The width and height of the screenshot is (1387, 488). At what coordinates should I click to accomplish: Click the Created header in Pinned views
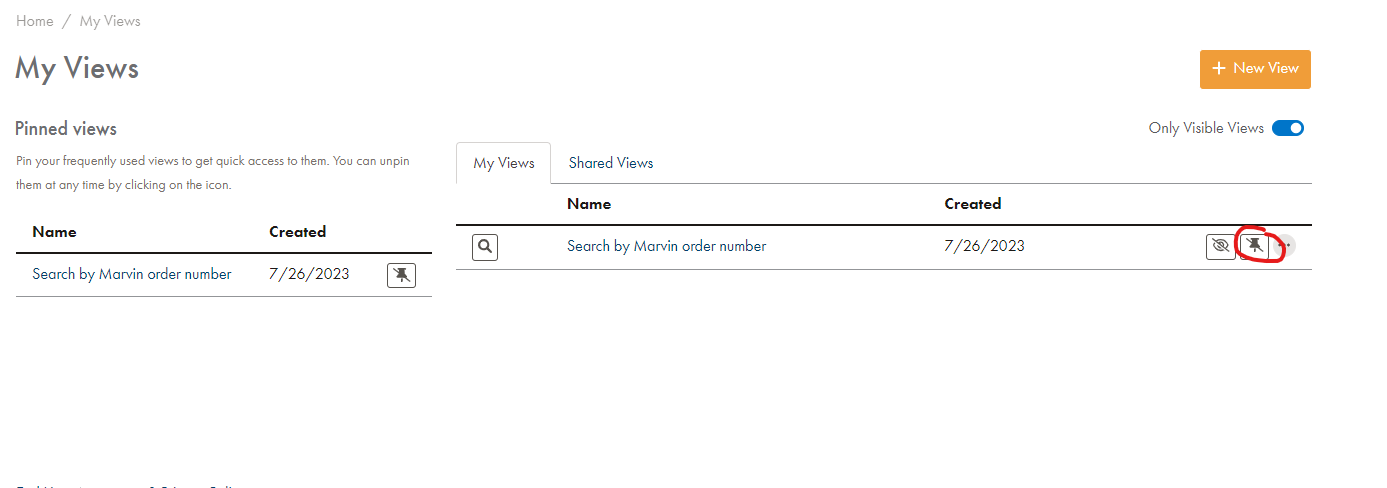[297, 232]
